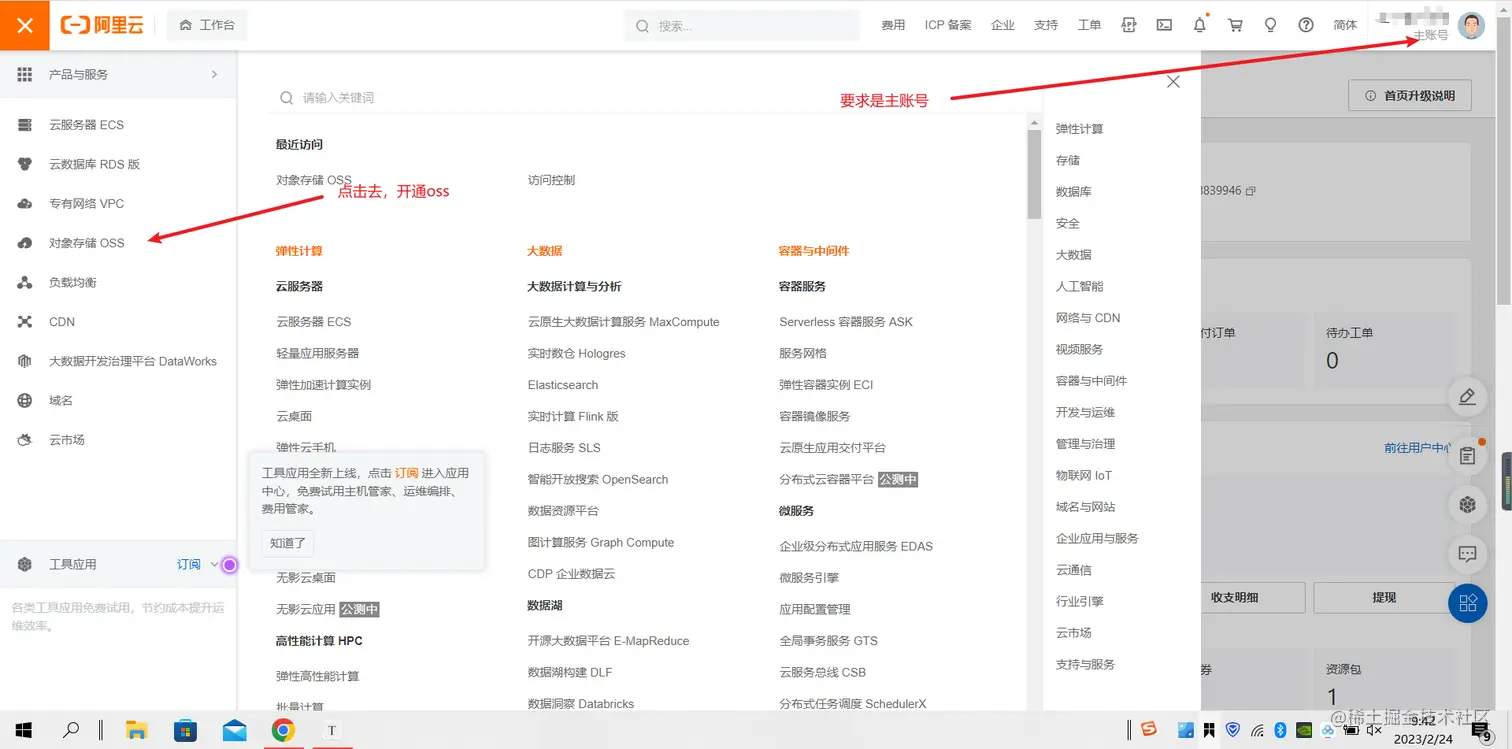Open Windows Start menu
1512x749 pixels.
point(24,731)
